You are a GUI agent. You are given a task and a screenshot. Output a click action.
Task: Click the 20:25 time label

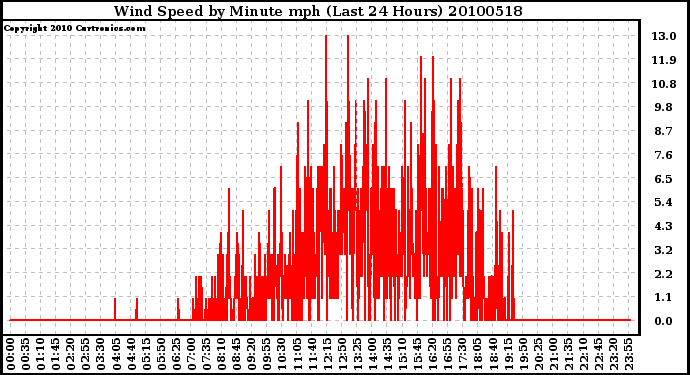click(x=537, y=355)
